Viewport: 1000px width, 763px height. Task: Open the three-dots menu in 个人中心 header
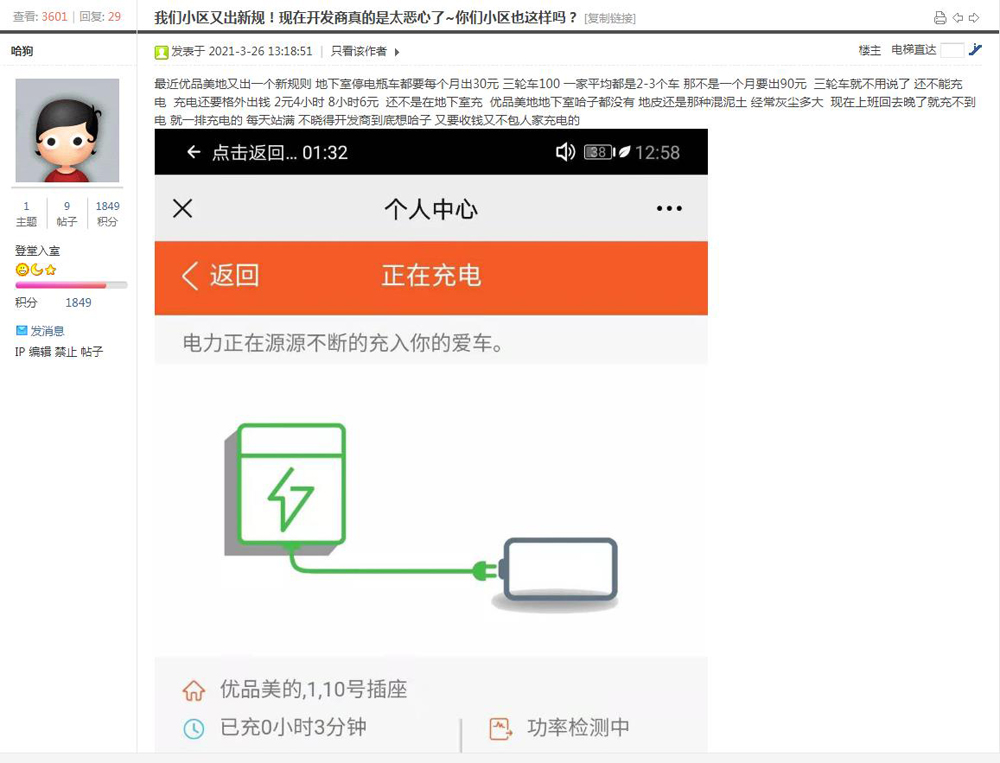(x=669, y=209)
